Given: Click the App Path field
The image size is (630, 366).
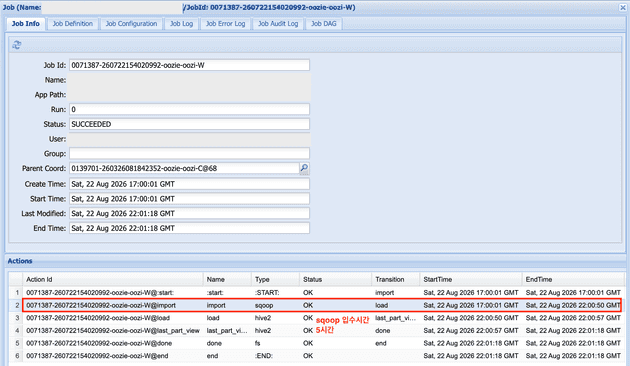Looking at the screenshot, I should pyautogui.click(x=189, y=95).
